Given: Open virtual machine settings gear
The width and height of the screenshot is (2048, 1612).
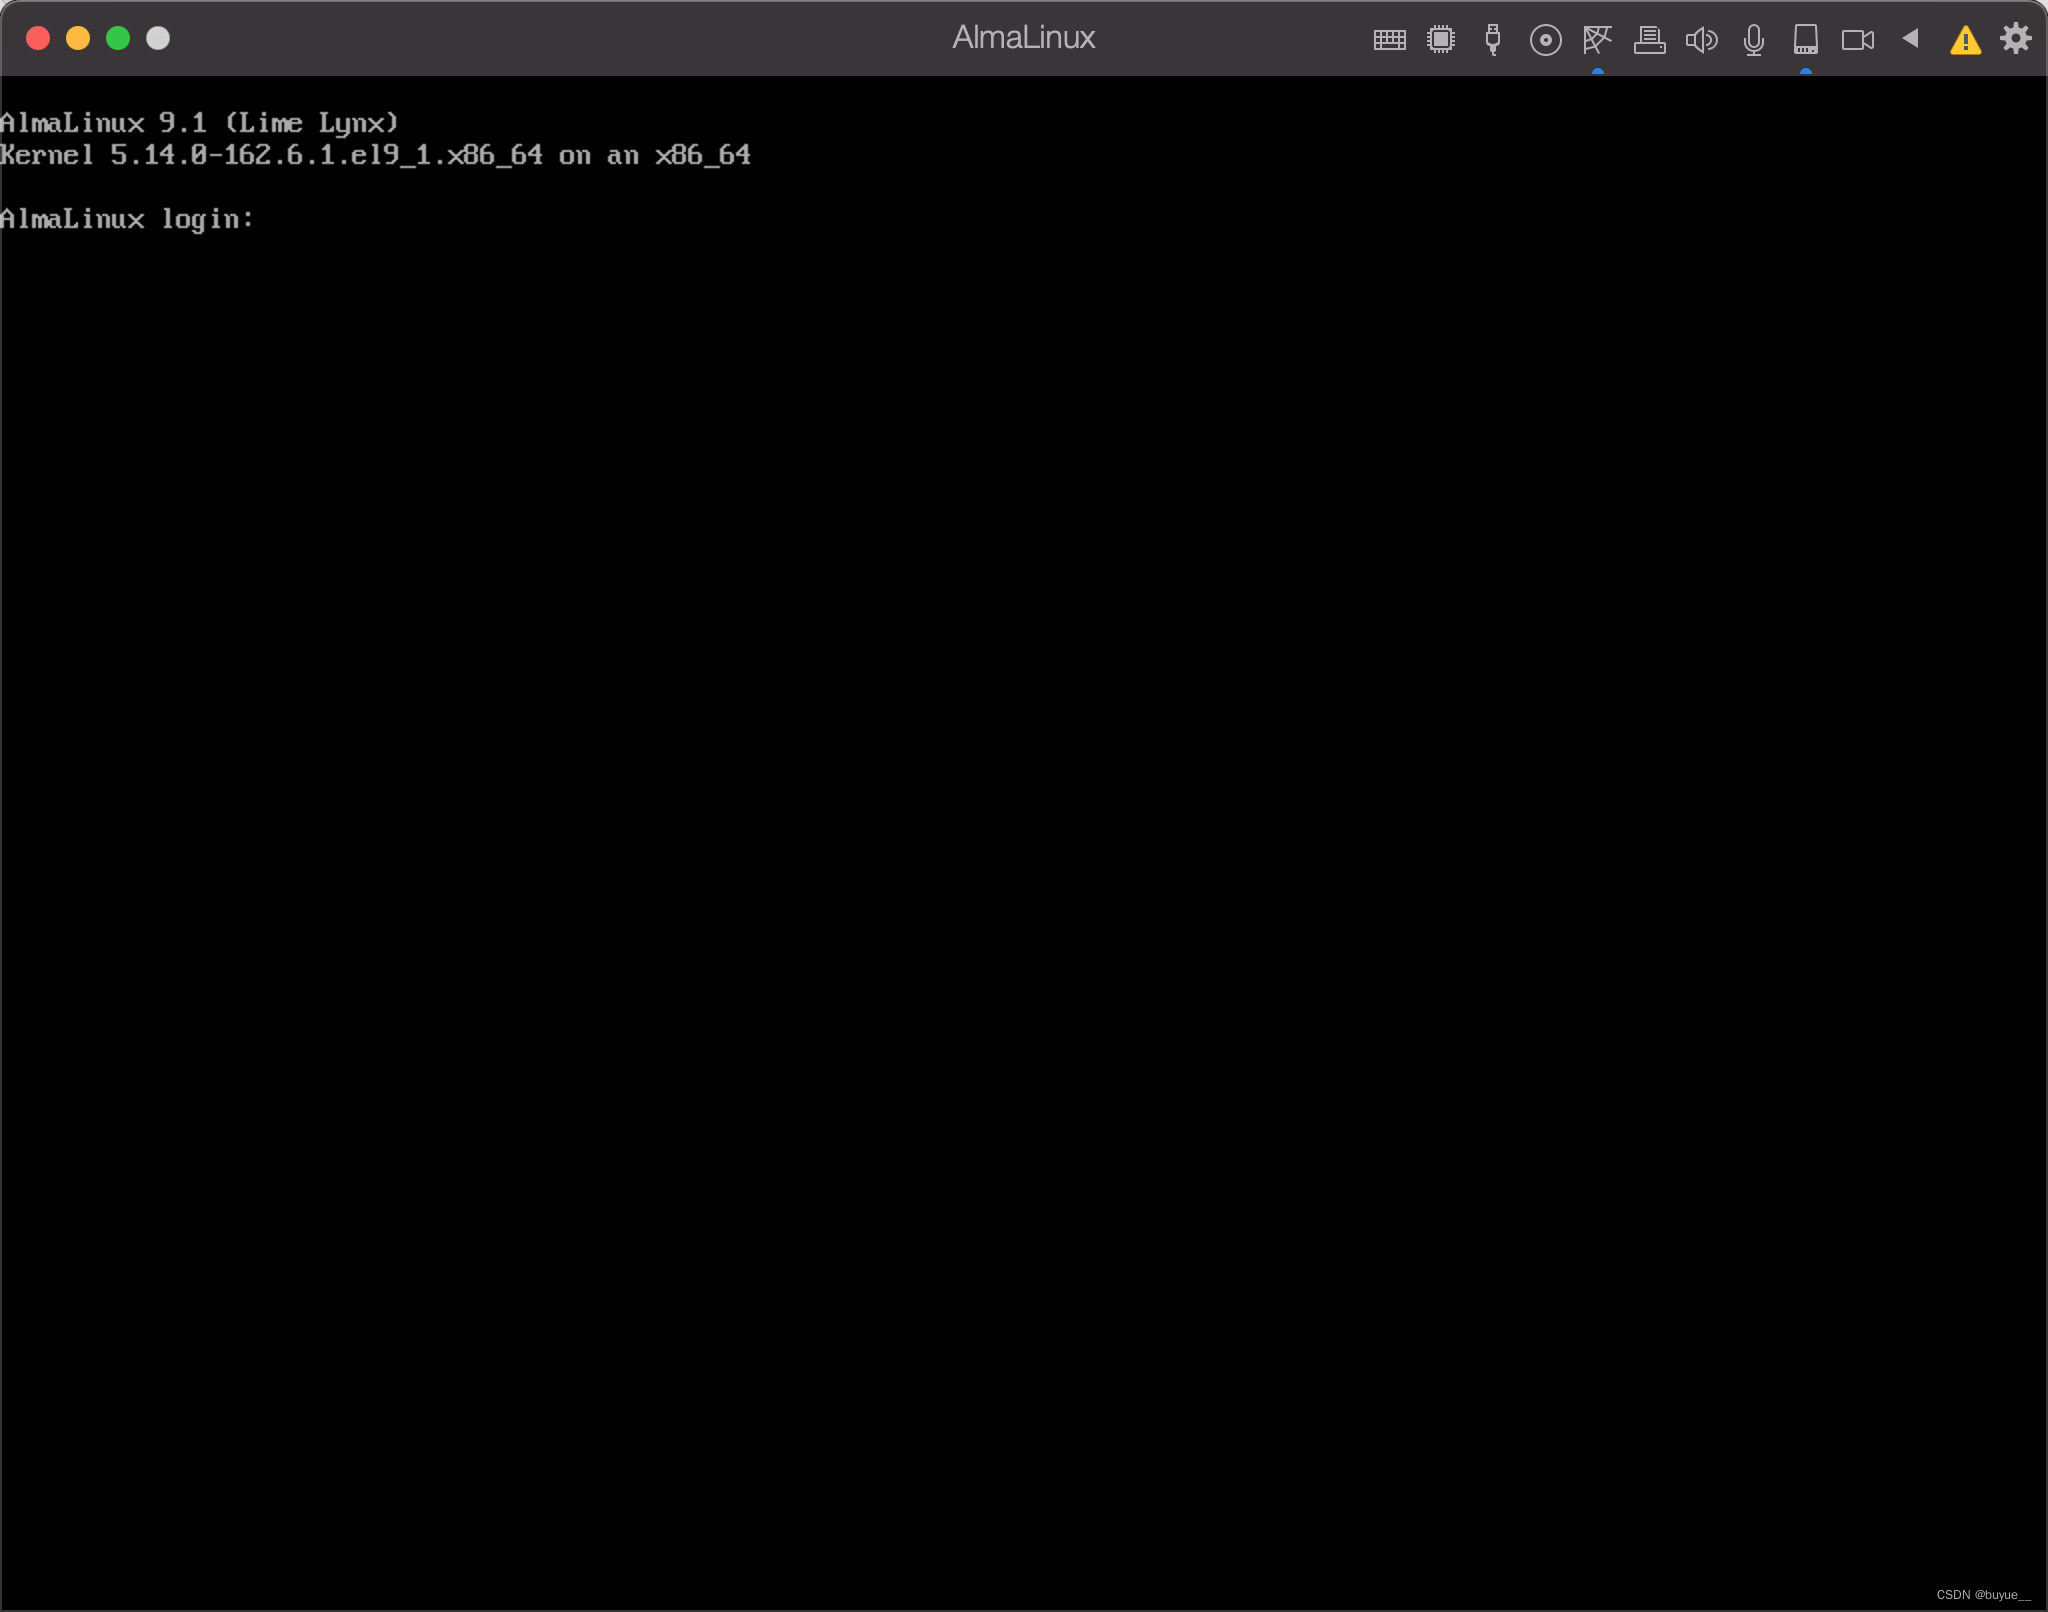Looking at the screenshot, I should point(2015,38).
